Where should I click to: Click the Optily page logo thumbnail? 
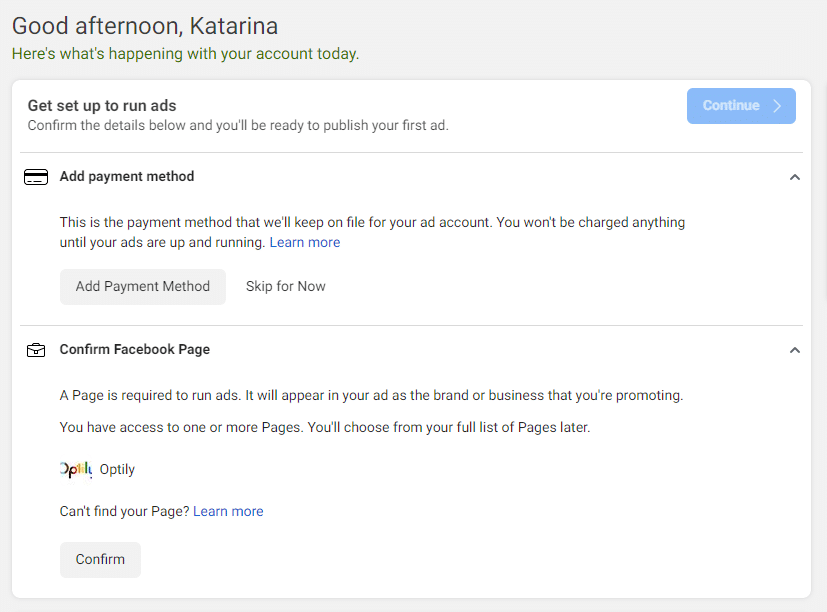76,469
